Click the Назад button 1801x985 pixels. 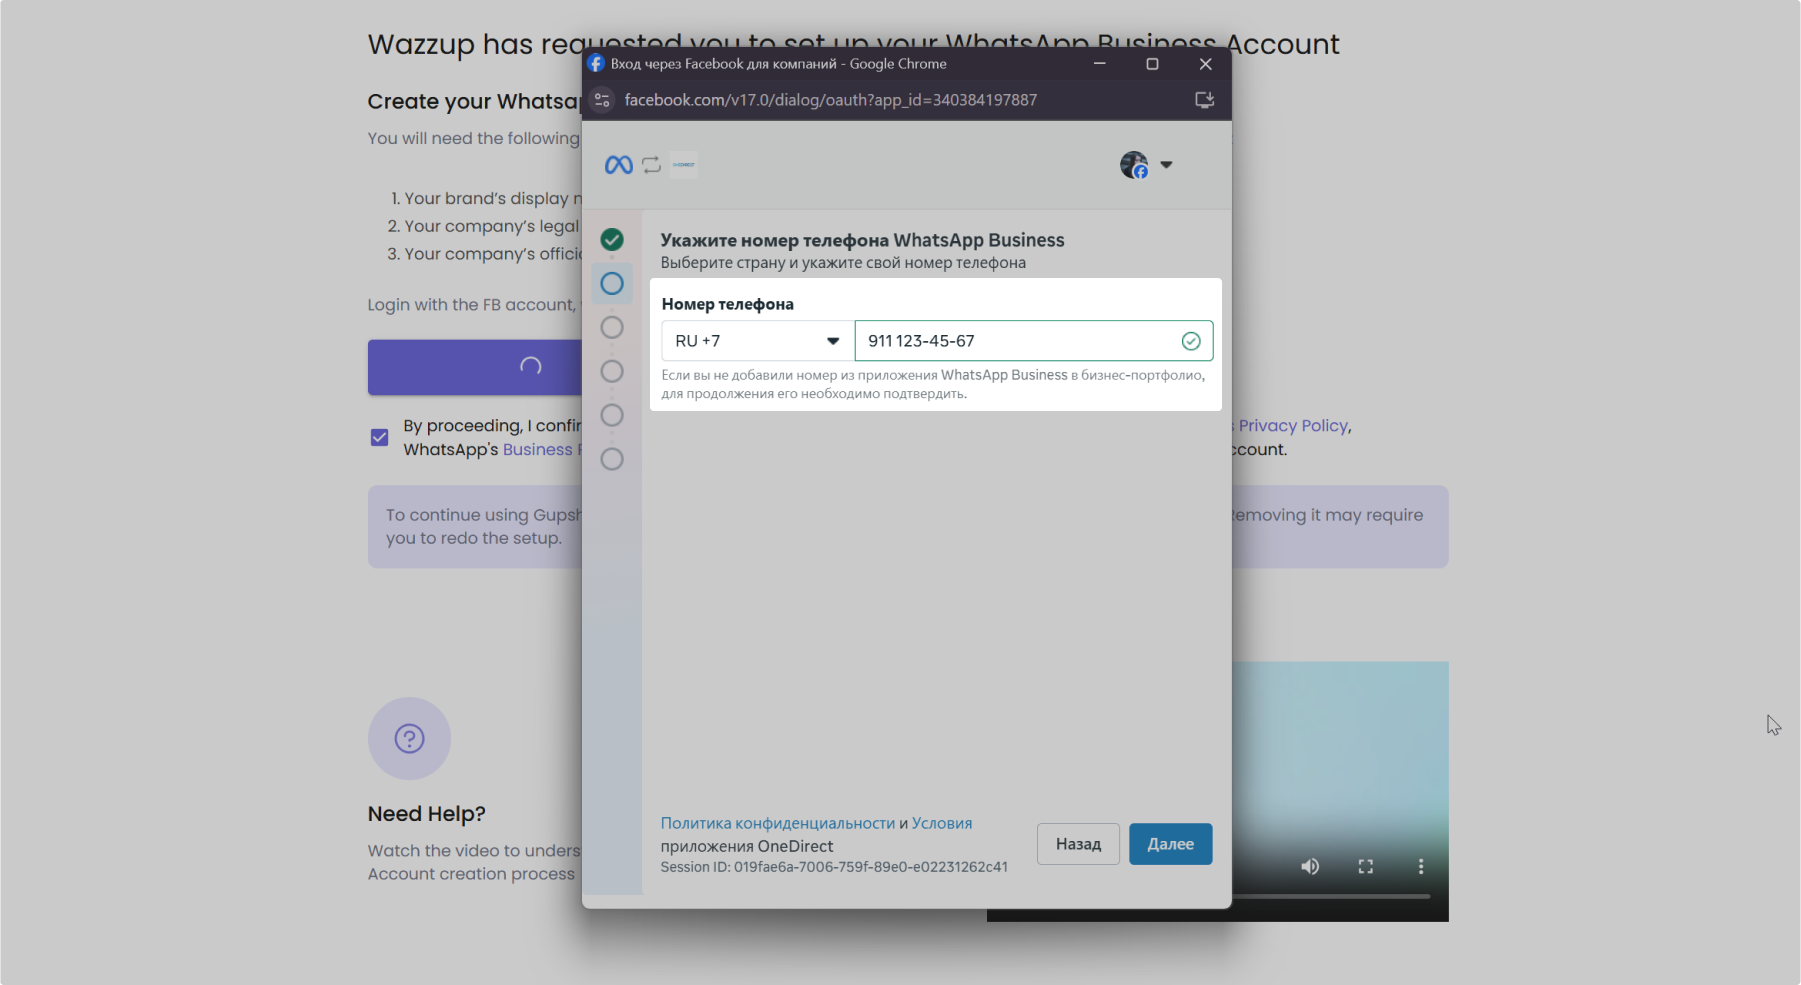click(x=1078, y=844)
